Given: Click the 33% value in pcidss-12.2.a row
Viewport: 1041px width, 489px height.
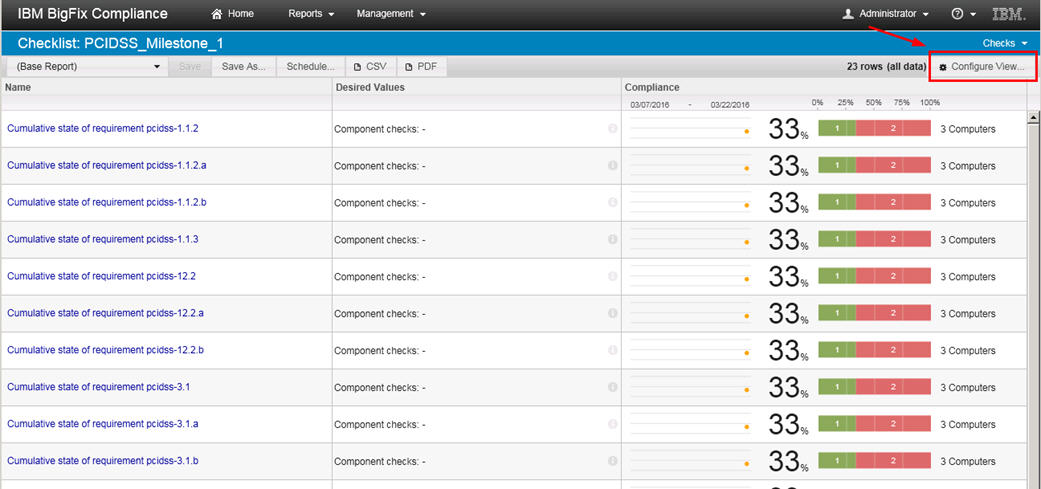Looking at the screenshot, I should pos(789,313).
